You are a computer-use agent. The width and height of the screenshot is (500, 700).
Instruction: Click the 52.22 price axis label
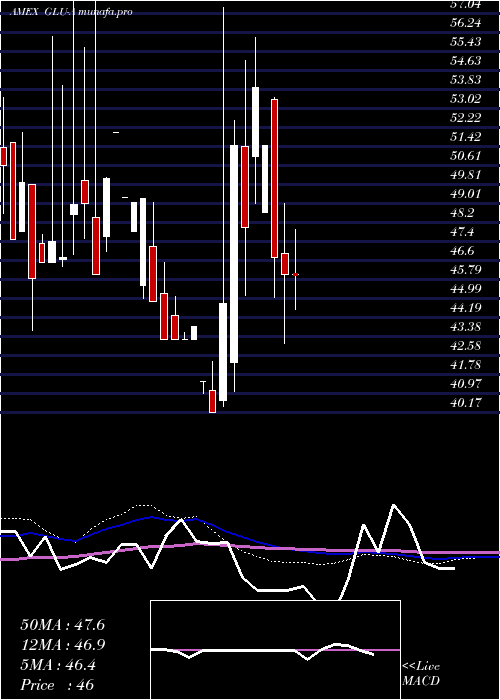point(465,118)
